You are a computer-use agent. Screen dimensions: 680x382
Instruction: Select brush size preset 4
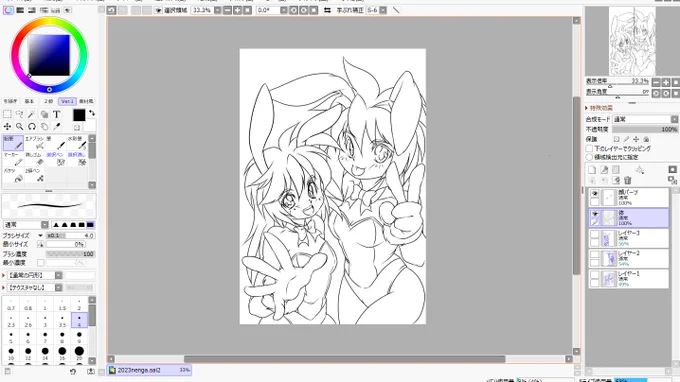pos(79,320)
